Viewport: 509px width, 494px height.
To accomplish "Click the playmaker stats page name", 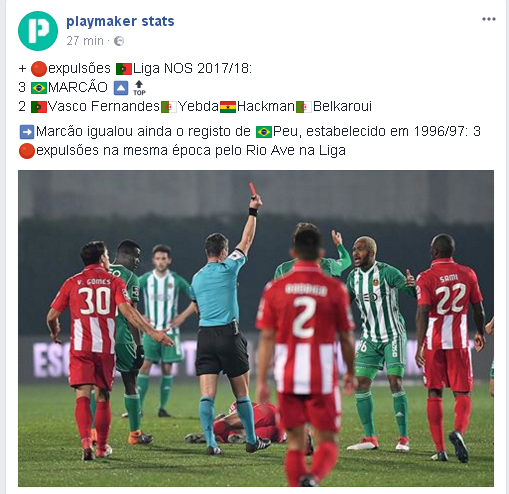I will coord(120,21).
